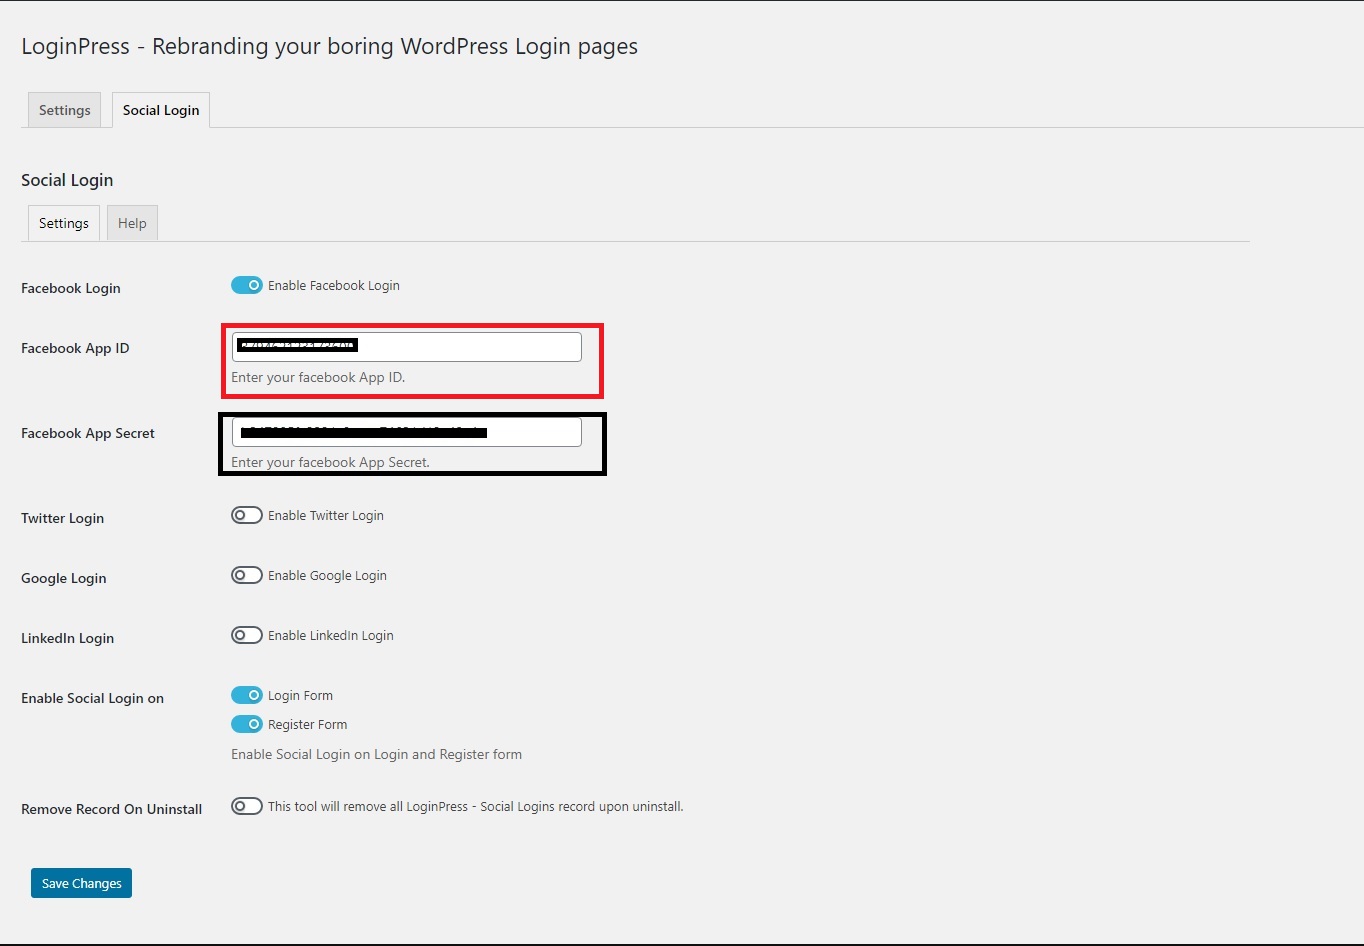Screen dimensions: 1364x946
Task: Enable the Remove Record On Uninstall toggle
Action: pos(247,806)
